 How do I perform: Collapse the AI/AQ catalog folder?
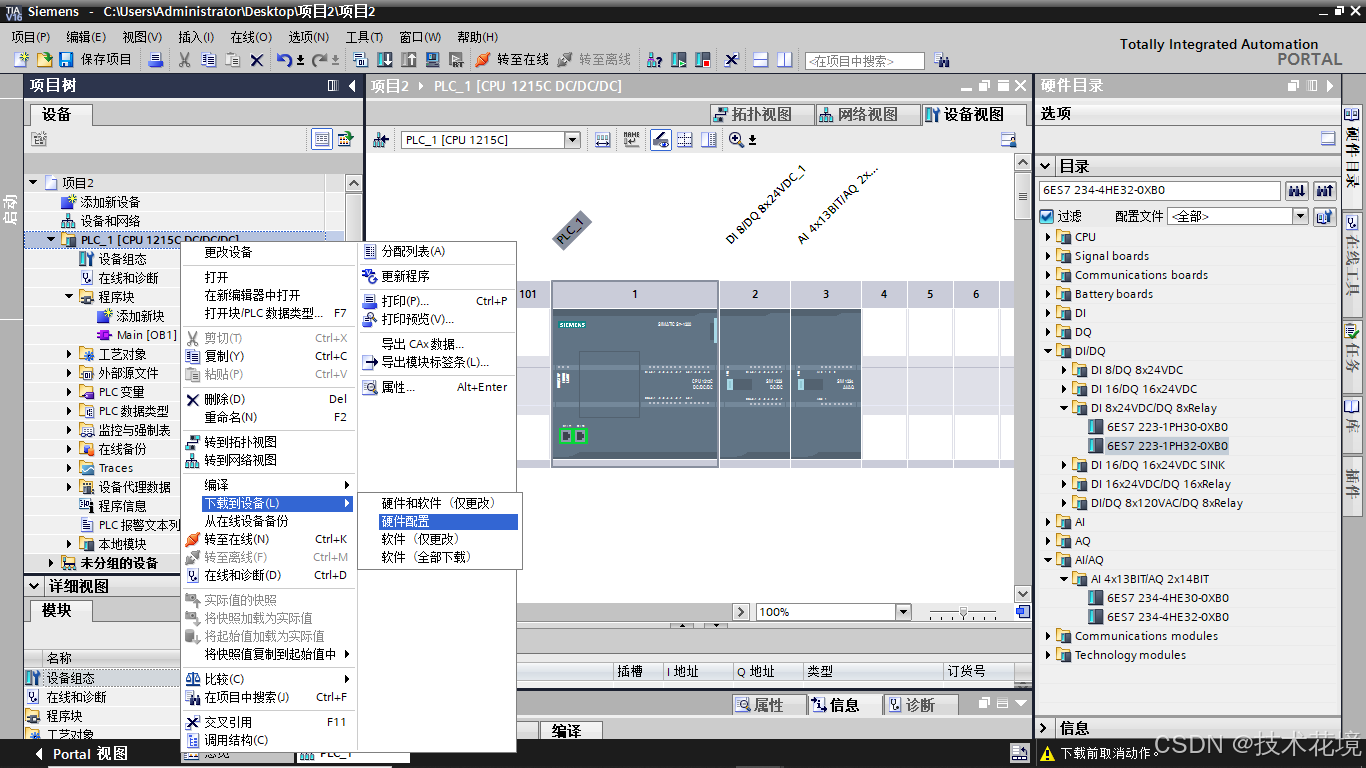pyautogui.click(x=1049, y=560)
